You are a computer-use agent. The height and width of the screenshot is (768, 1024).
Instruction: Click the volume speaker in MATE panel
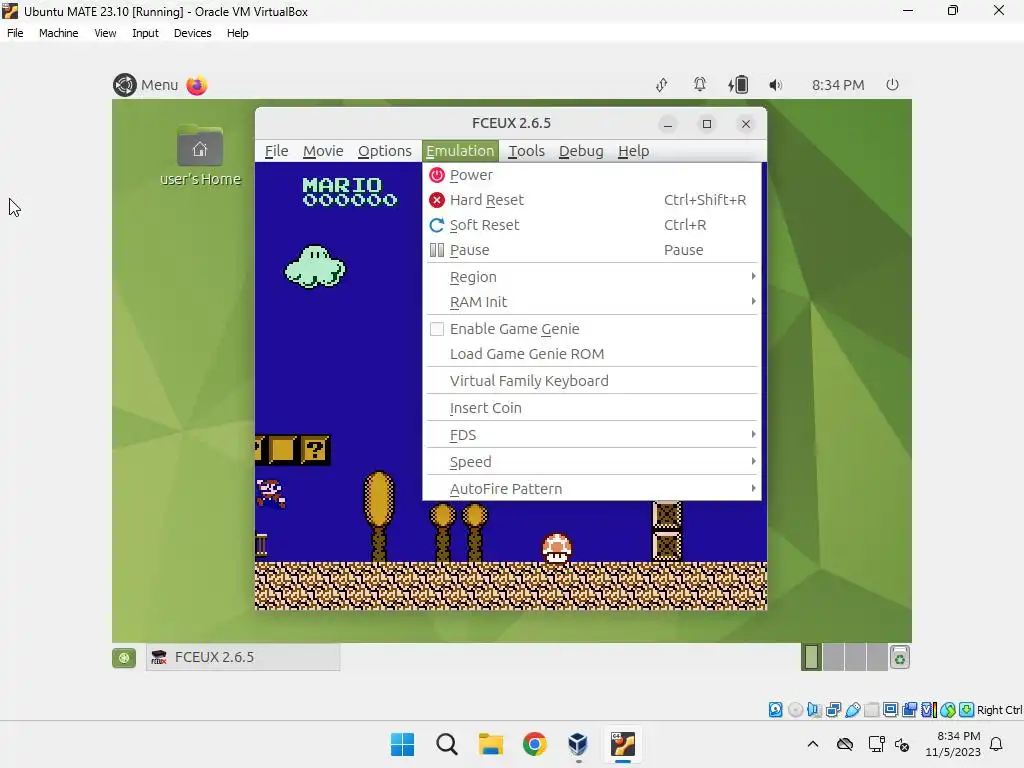[x=775, y=85]
